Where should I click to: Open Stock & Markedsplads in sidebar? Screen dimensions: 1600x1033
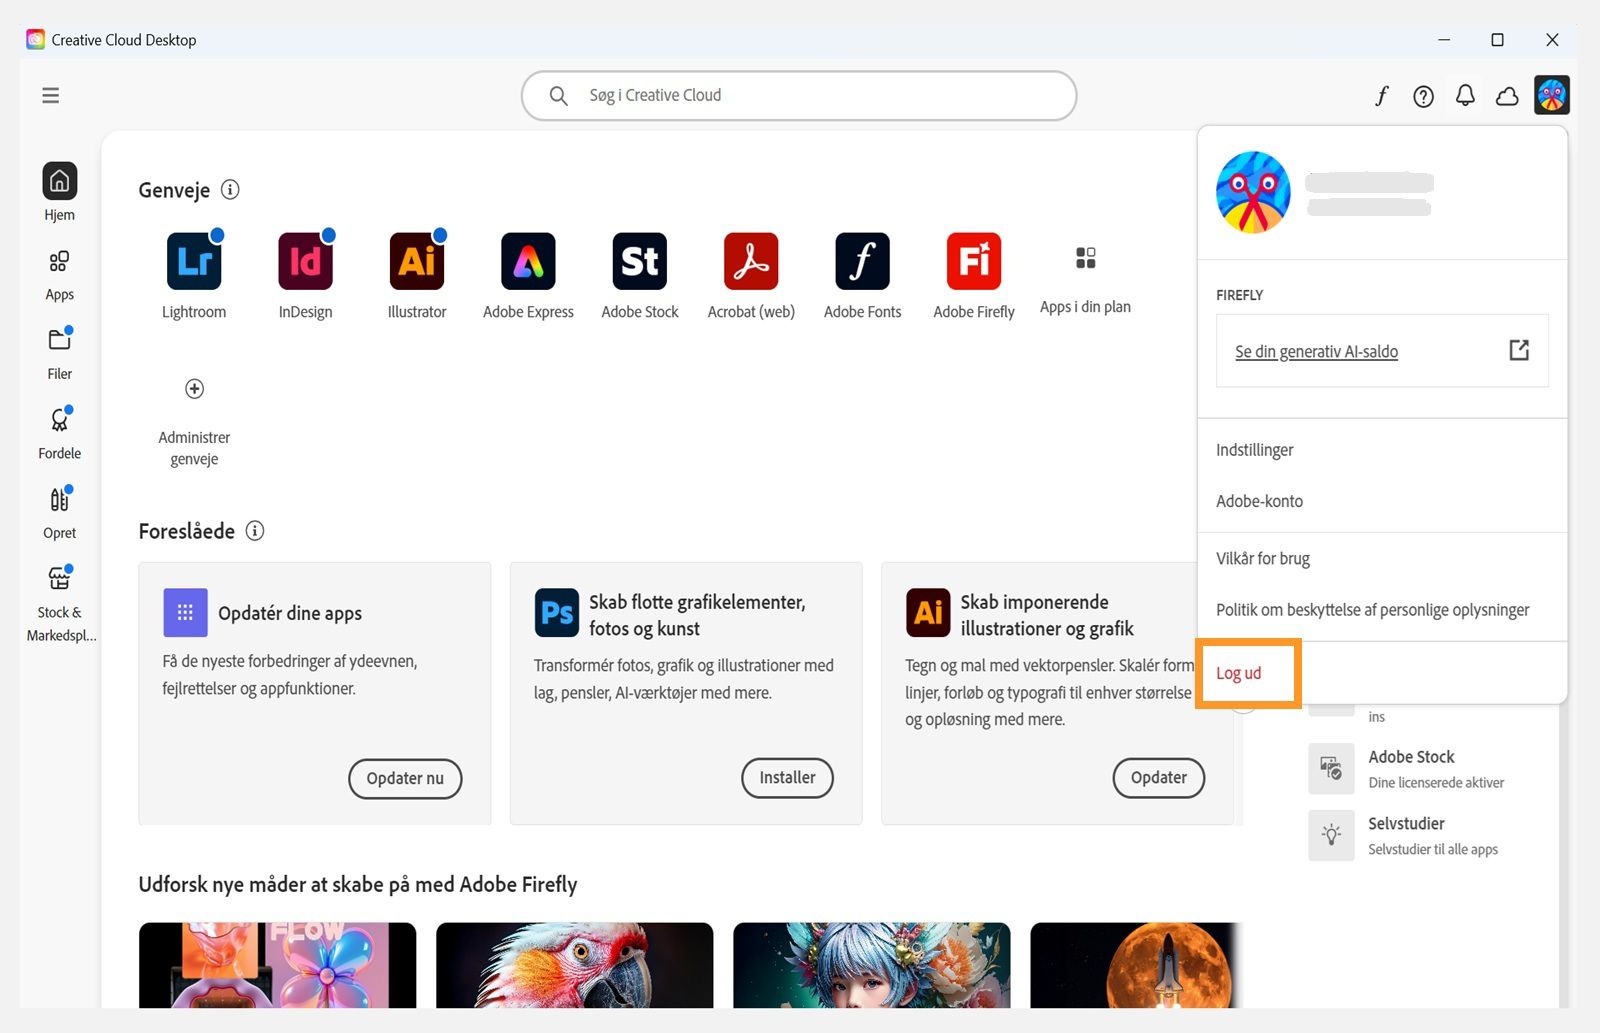[59, 604]
